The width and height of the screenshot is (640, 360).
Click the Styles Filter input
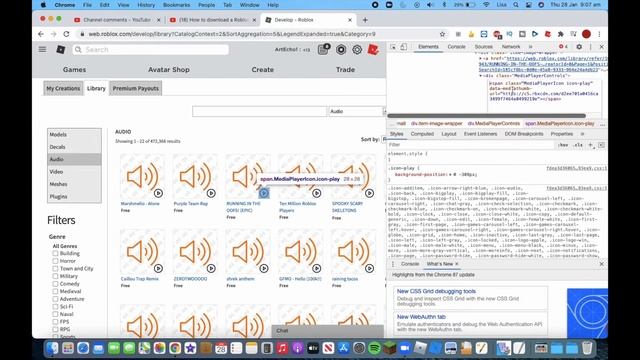point(471,145)
